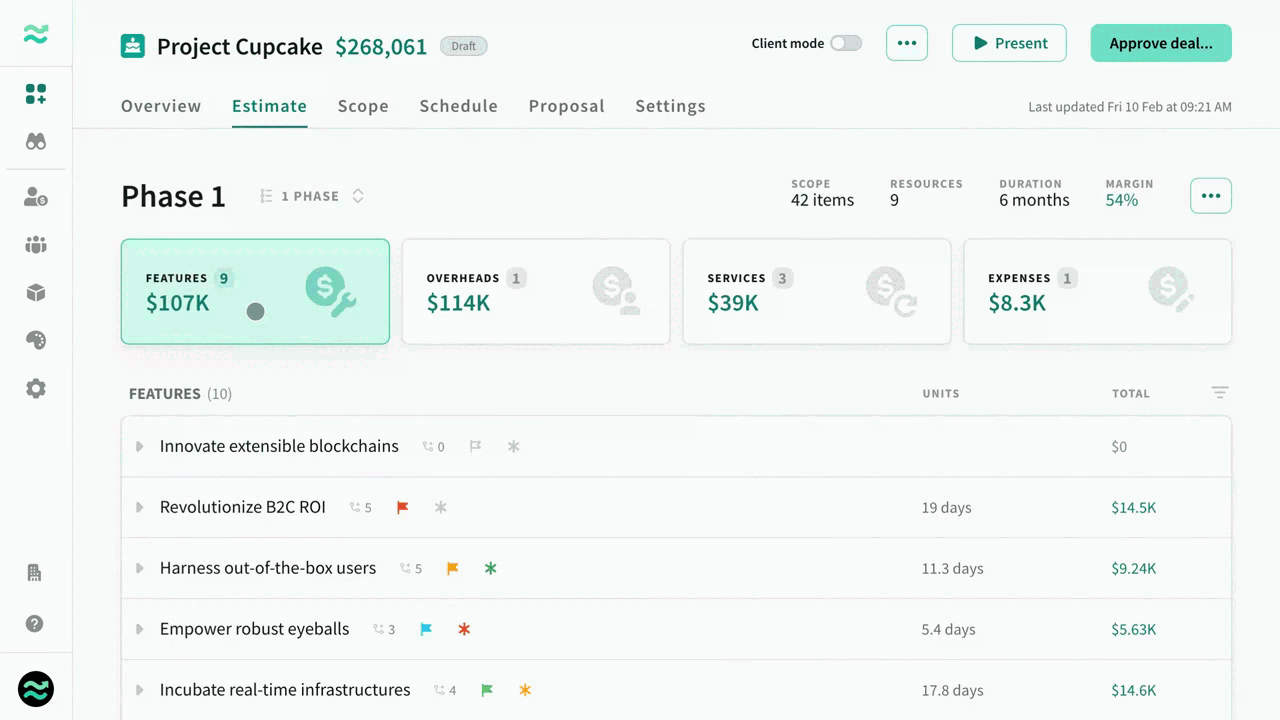Screen dimensions: 1280x720
Task: Enable Client mode
Action: tap(845, 43)
